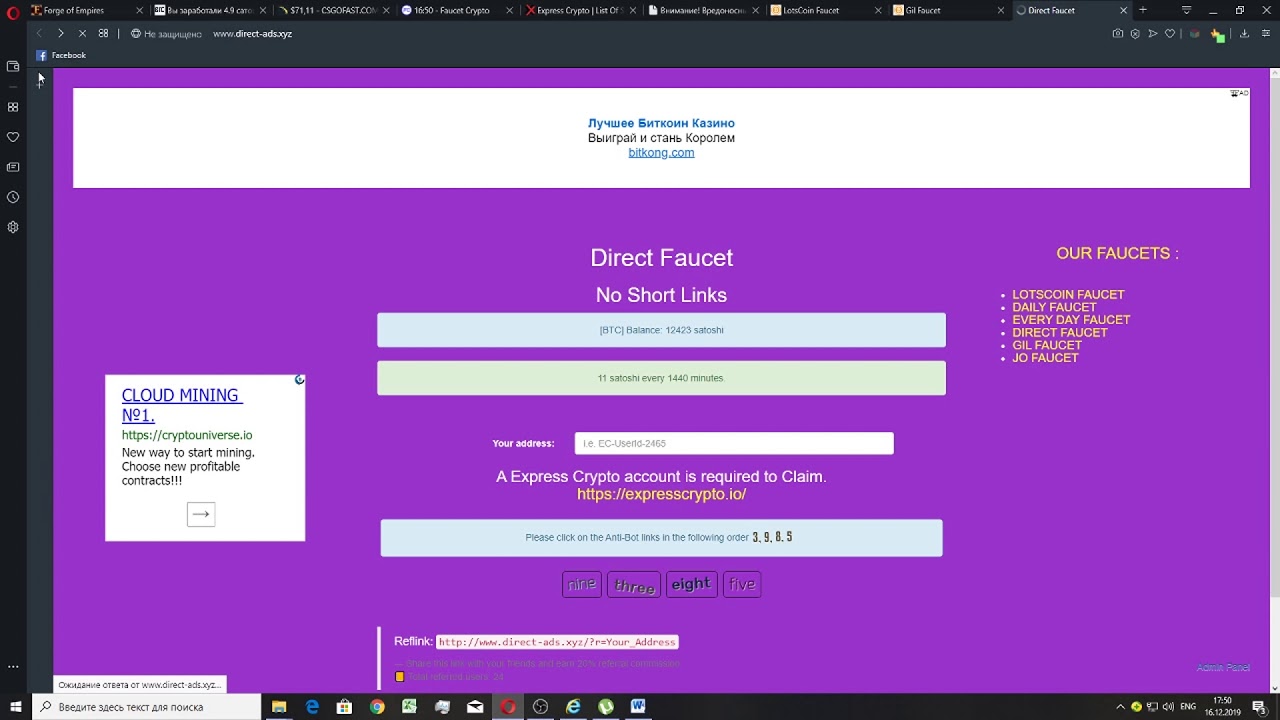Open My Flow send icon in address bar
The image size is (1280, 720).
point(1152,33)
